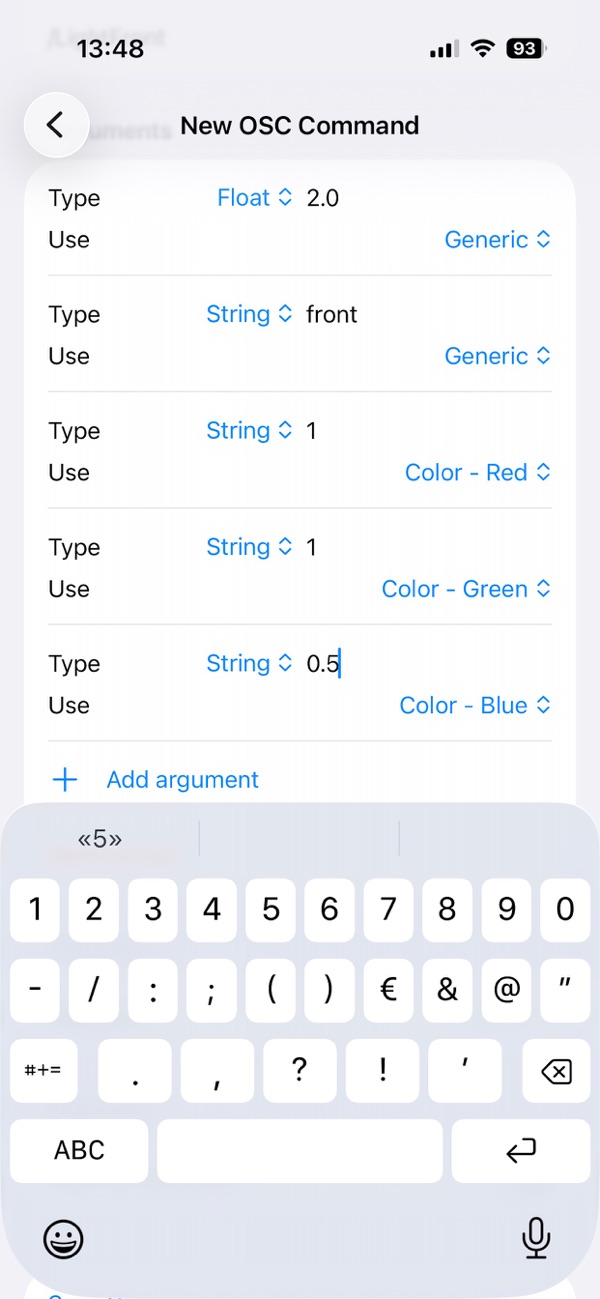Switch keyboard to #+= symbols
The image size is (600, 1299).
click(43, 1072)
